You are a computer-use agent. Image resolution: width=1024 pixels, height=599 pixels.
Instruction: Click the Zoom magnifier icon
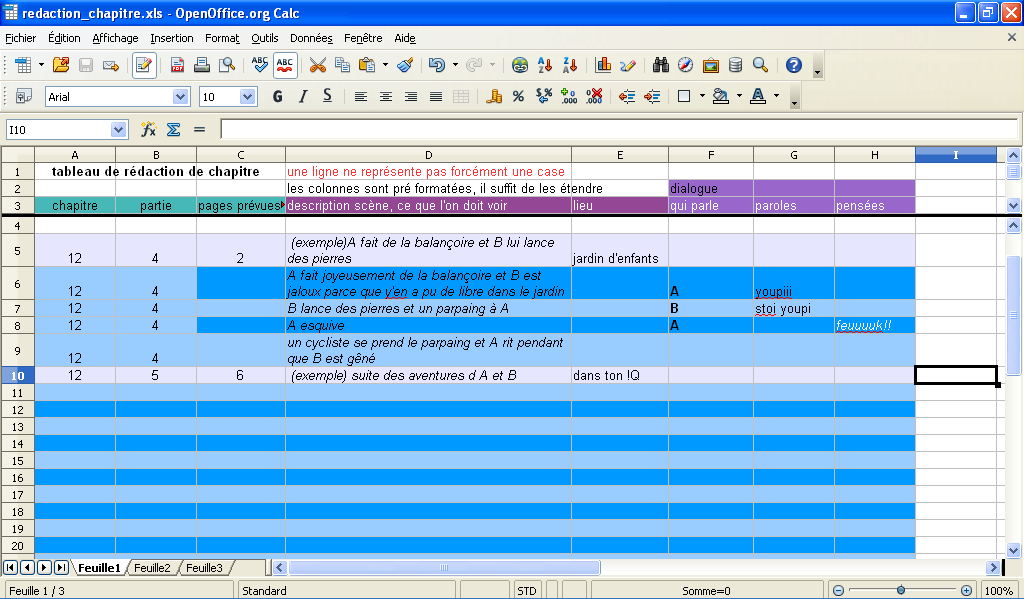click(760, 65)
